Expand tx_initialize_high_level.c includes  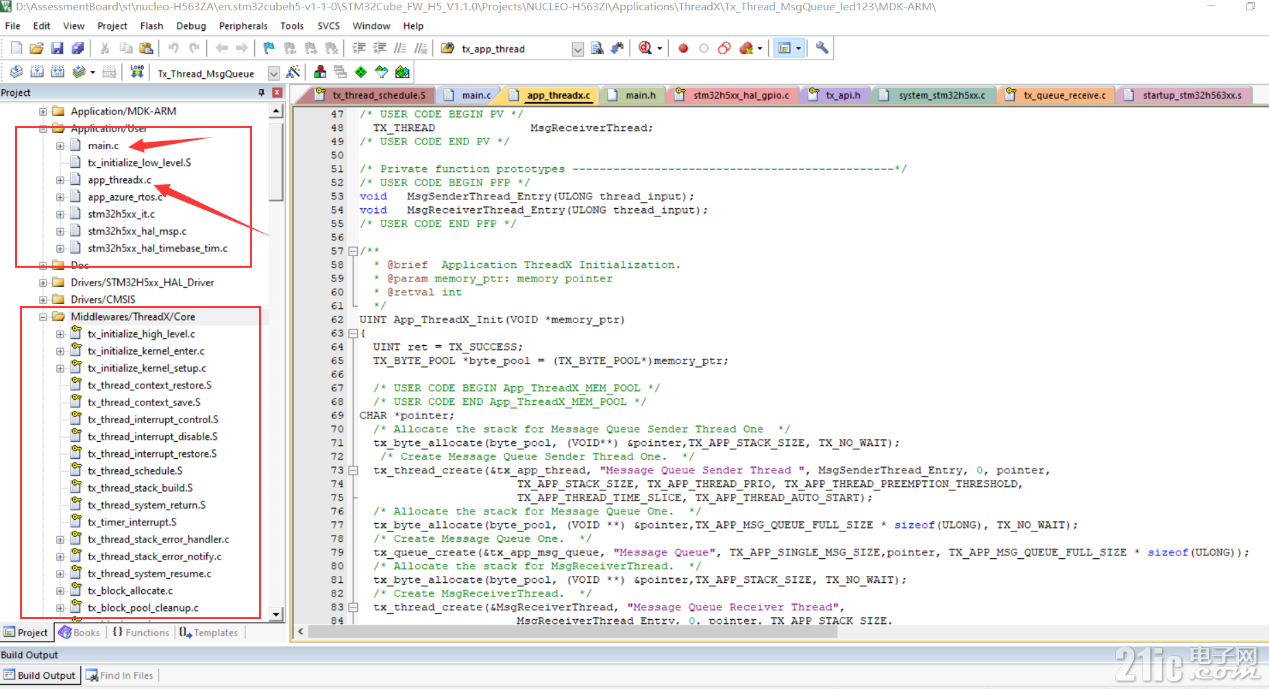pyautogui.click(x=60, y=334)
